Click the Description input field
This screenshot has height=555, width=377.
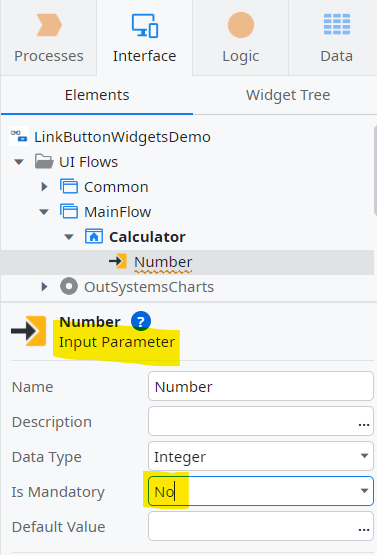pyautogui.click(x=261, y=421)
